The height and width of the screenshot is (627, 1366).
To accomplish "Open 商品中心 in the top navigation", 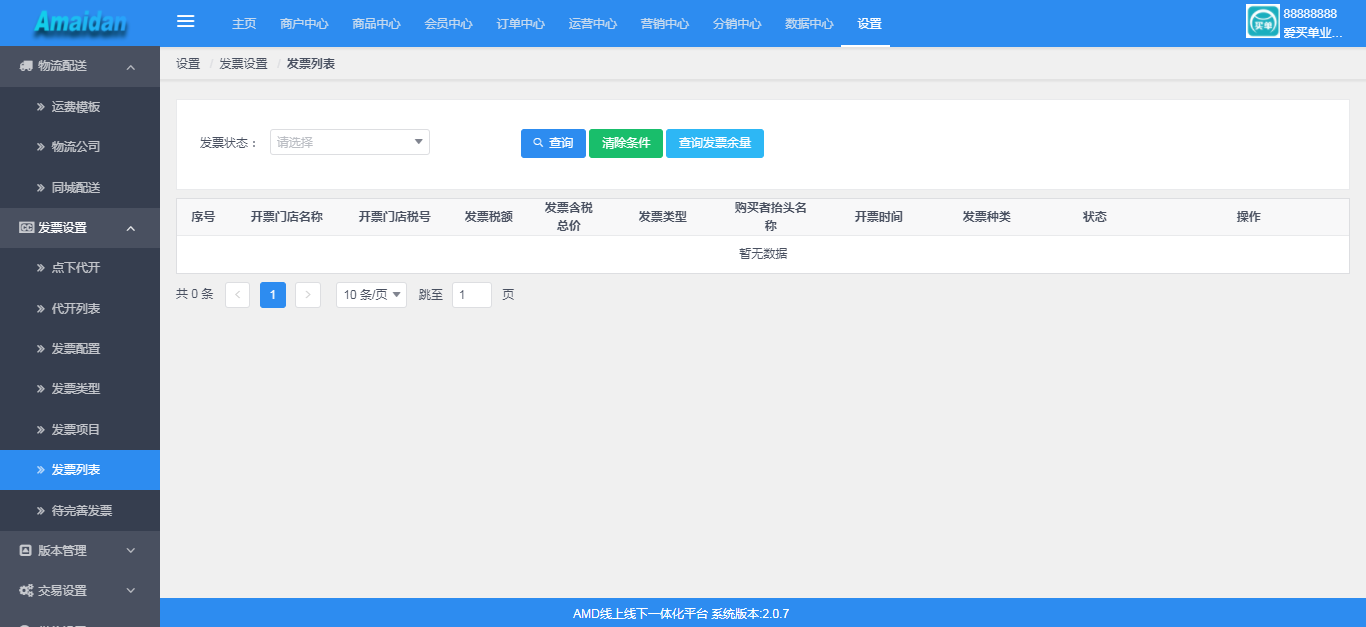I will click(376, 24).
